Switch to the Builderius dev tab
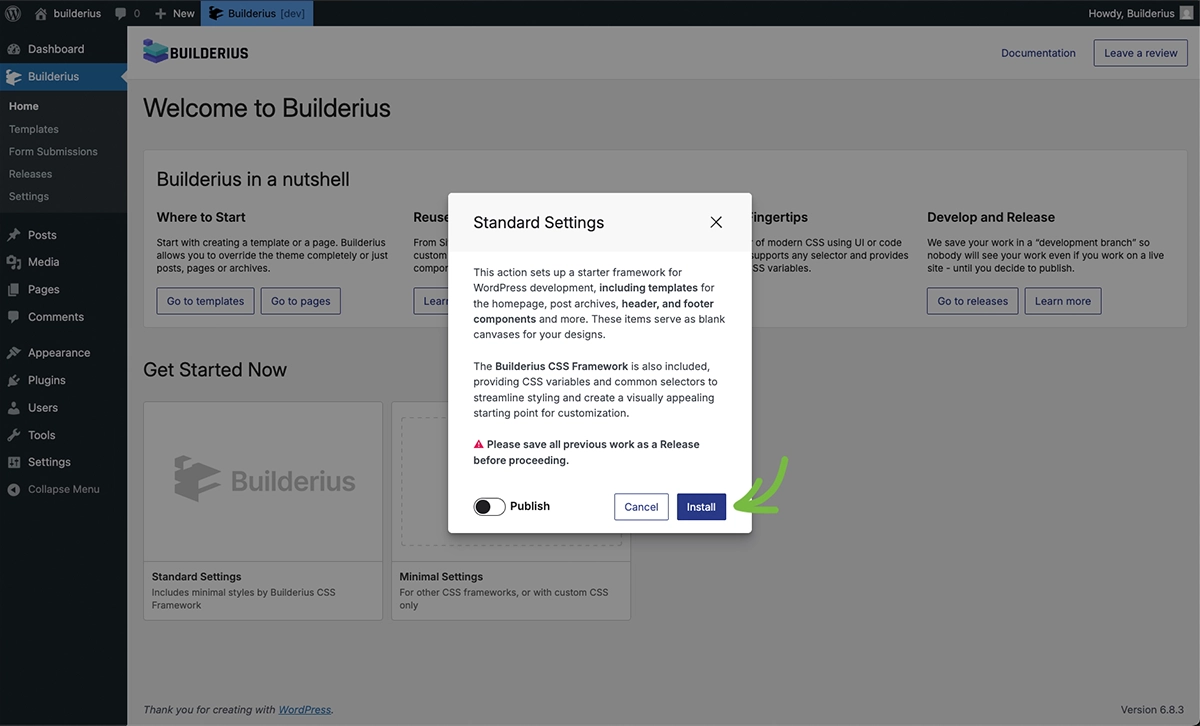Viewport: 1200px width, 726px height. coord(257,13)
